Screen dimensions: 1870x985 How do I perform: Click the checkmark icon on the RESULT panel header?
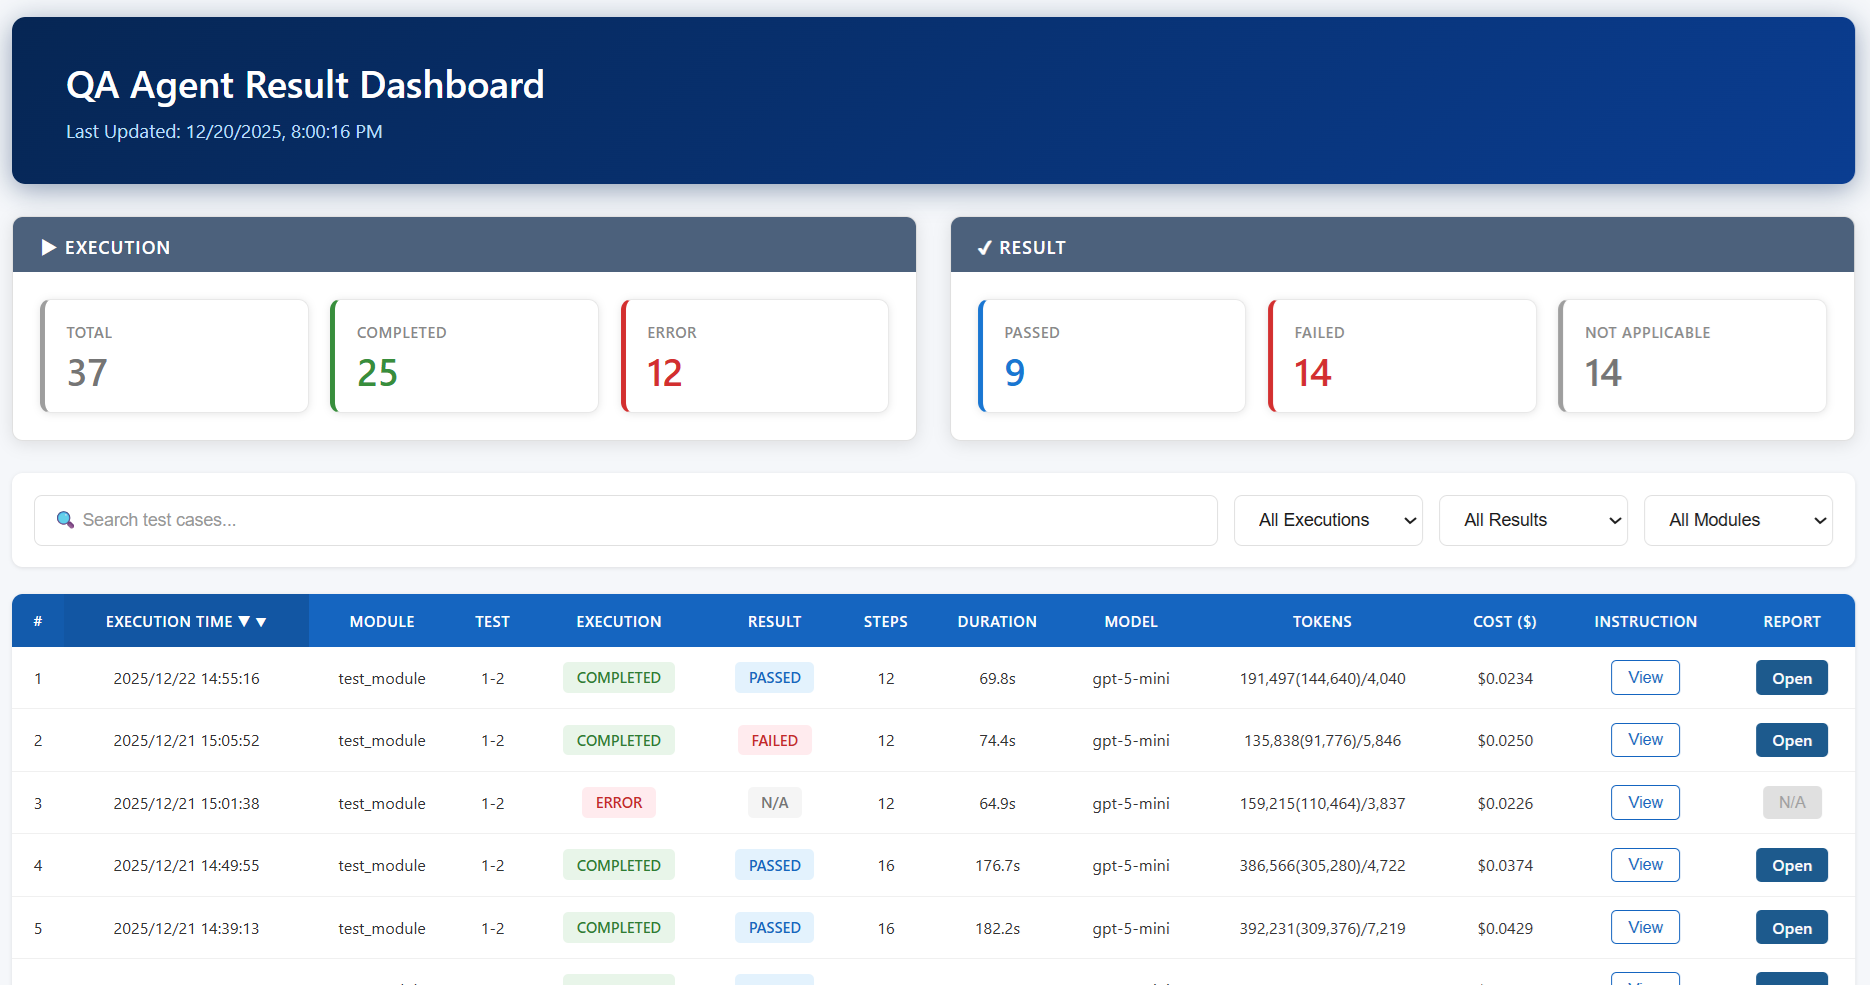pyautogui.click(x=986, y=247)
